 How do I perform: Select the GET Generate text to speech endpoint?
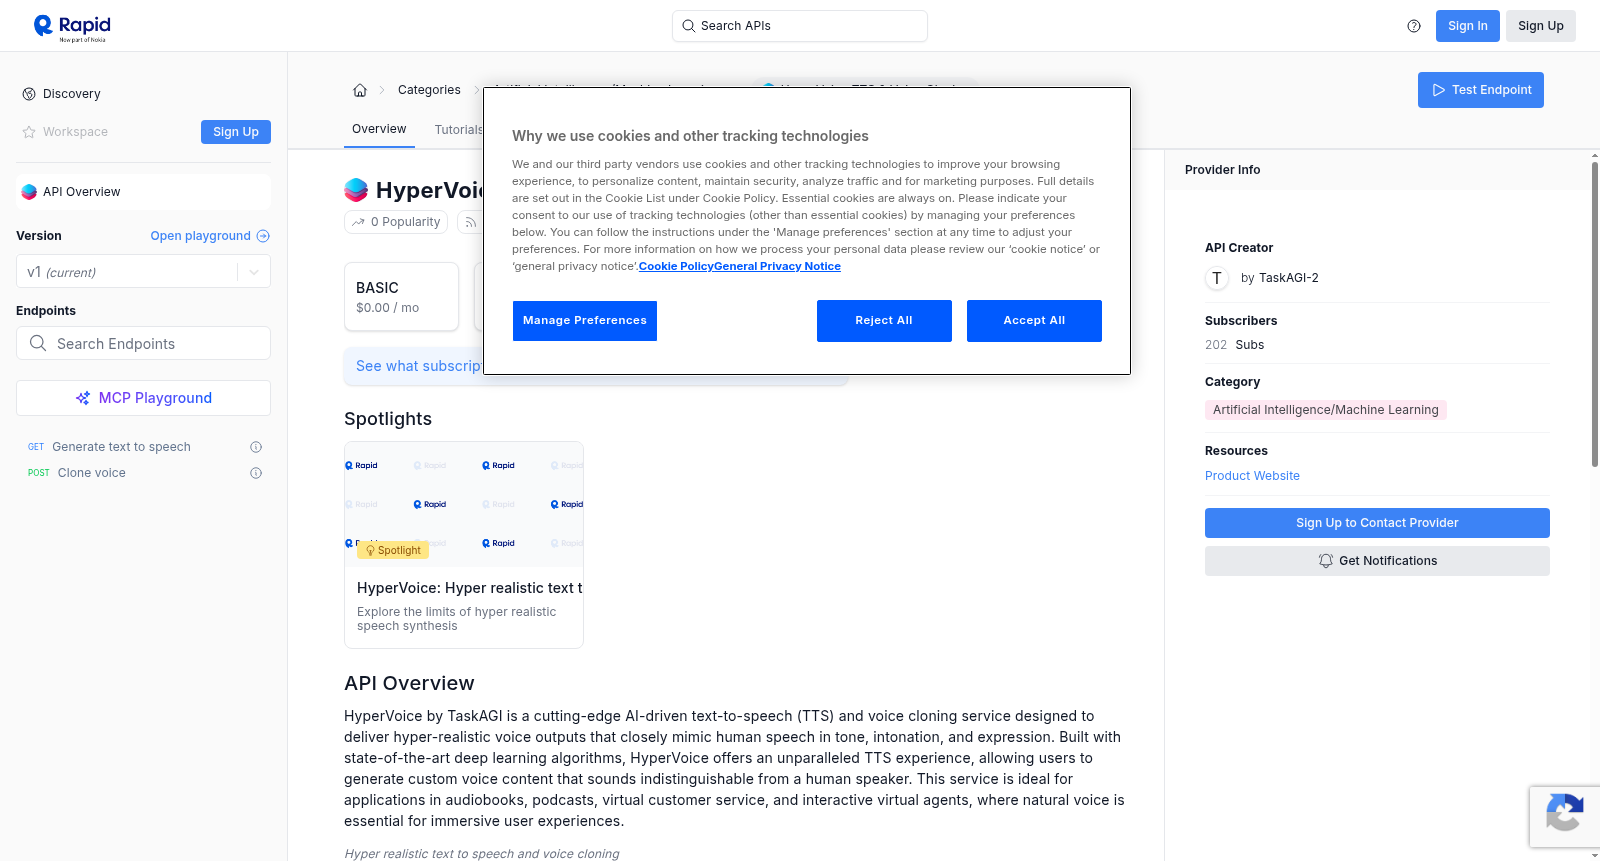(143, 447)
